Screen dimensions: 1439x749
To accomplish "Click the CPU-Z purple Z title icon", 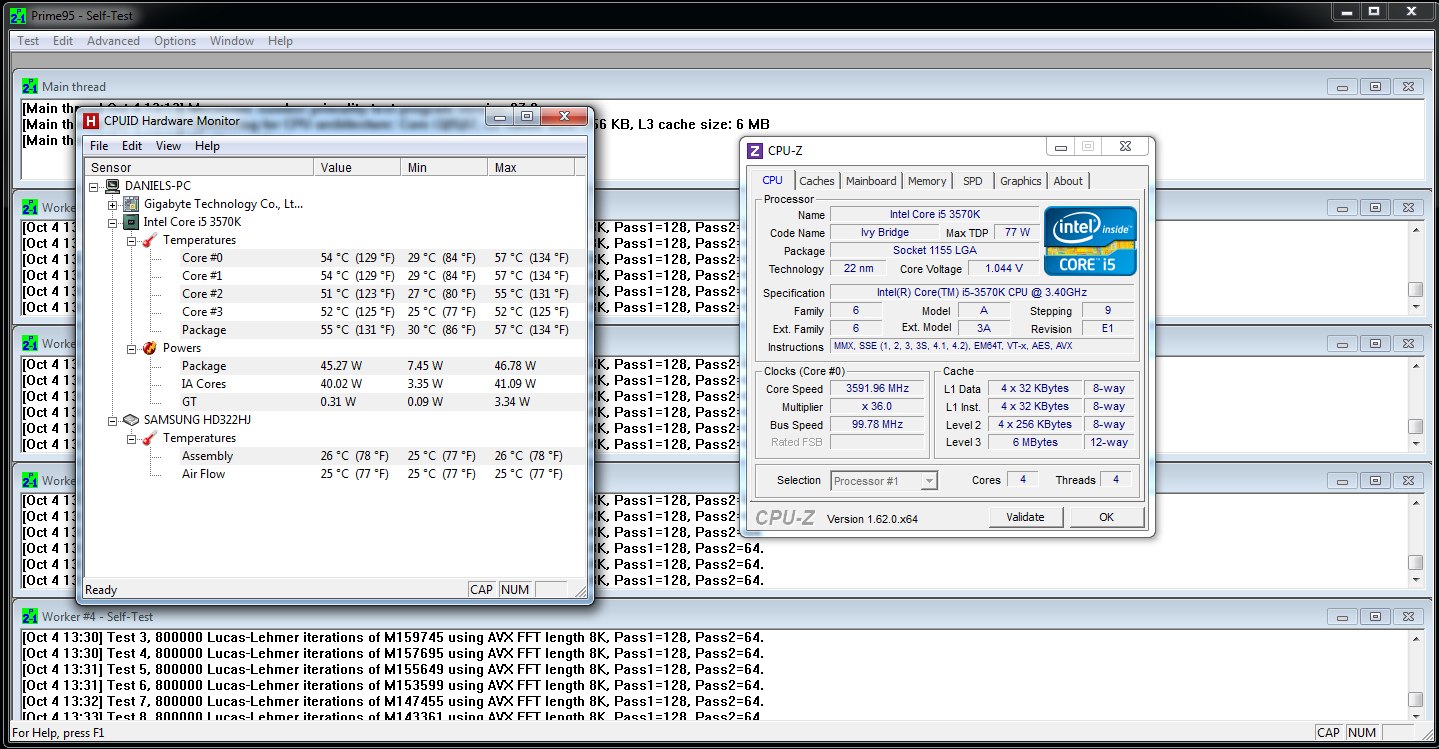I will pos(756,151).
